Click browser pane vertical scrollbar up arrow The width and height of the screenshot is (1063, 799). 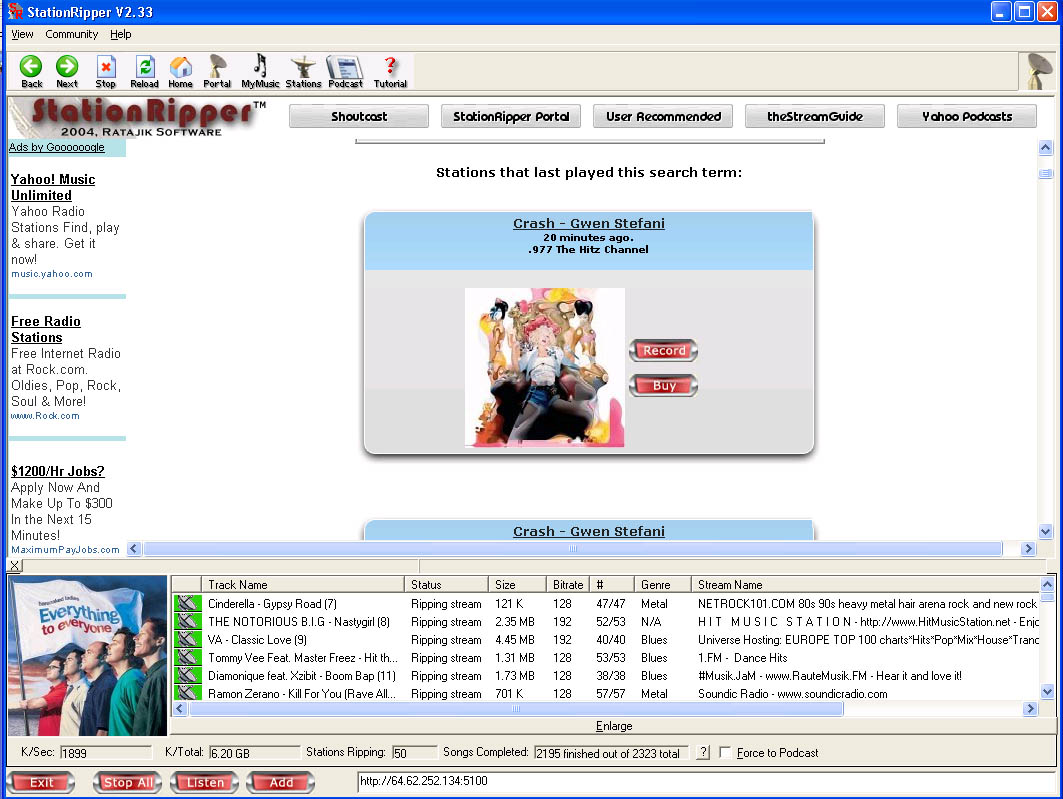pyautogui.click(x=1045, y=147)
